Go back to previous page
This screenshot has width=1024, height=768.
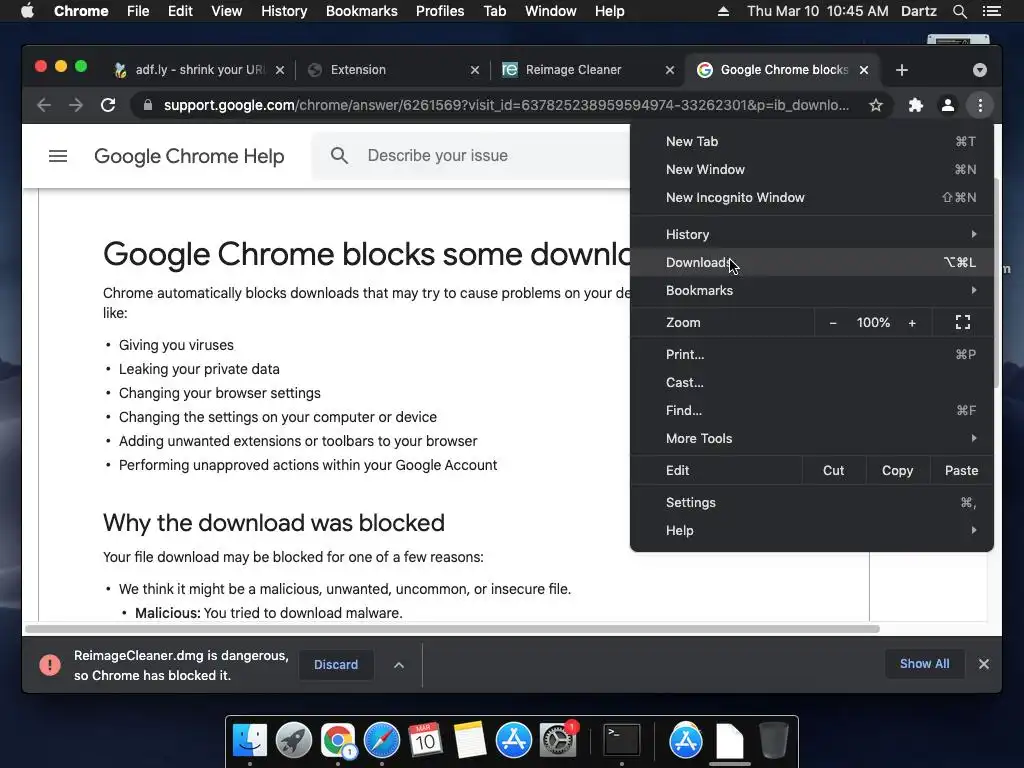pyautogui.click(x=44, y=105)
